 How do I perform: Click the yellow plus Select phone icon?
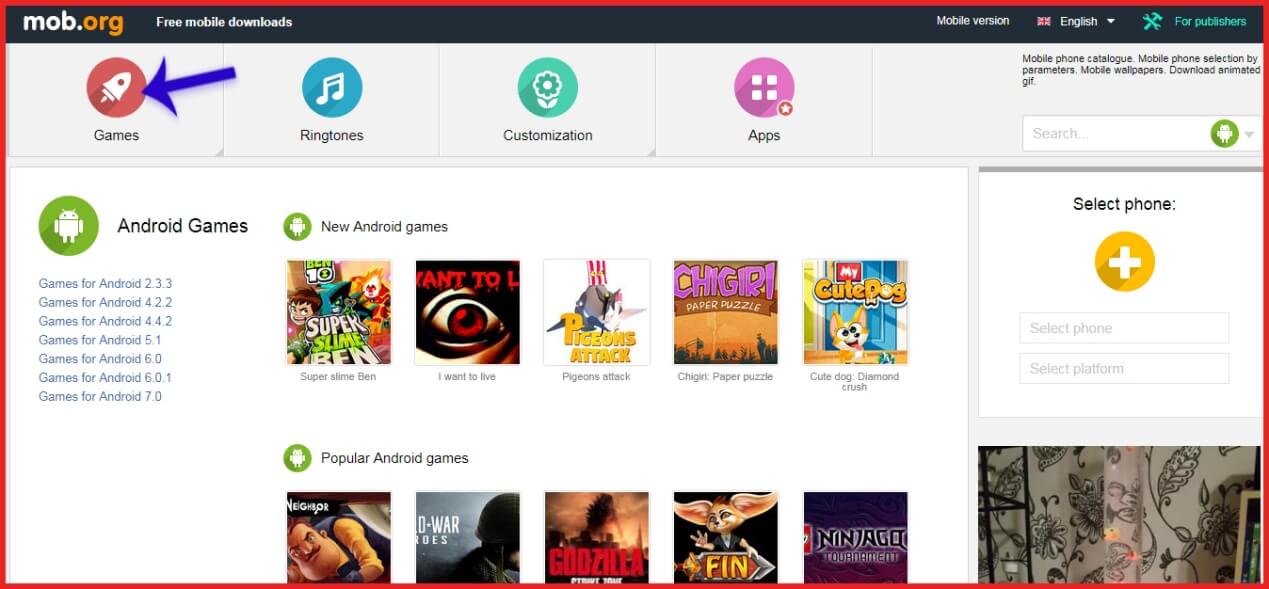(1124, 262)
